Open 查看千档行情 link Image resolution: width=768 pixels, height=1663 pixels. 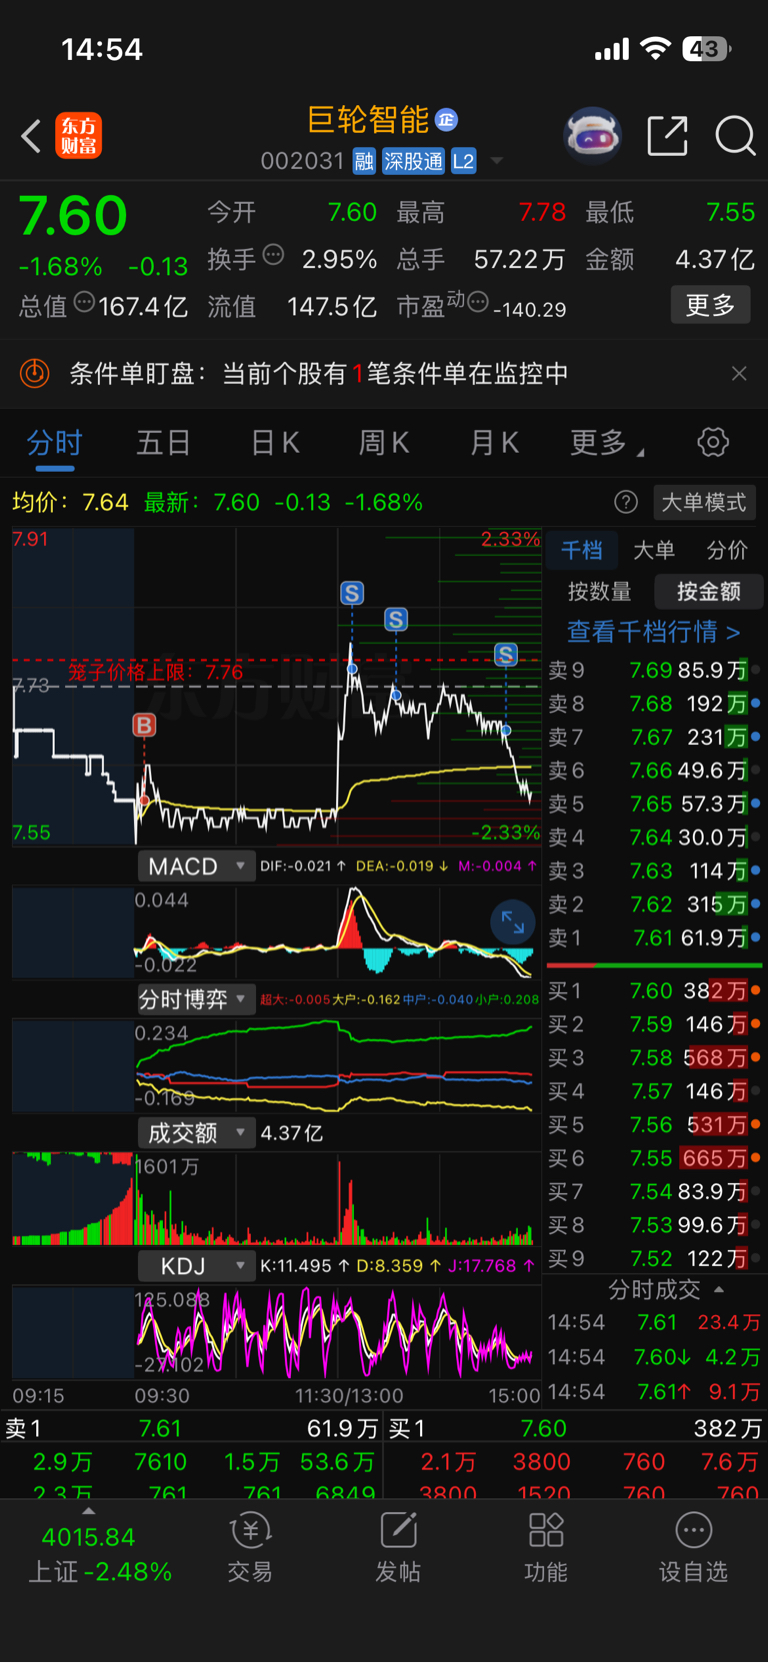click(654, 631)
